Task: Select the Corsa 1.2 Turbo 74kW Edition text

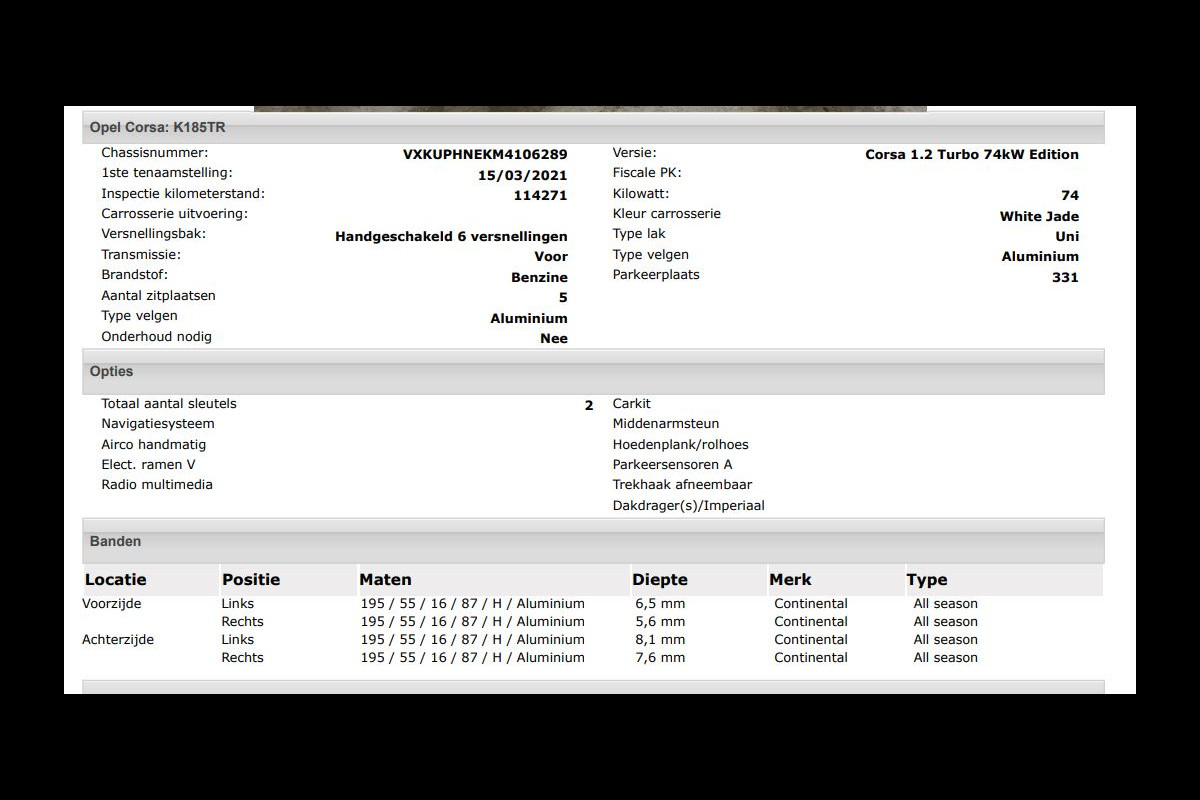Action: pos(971,155)
